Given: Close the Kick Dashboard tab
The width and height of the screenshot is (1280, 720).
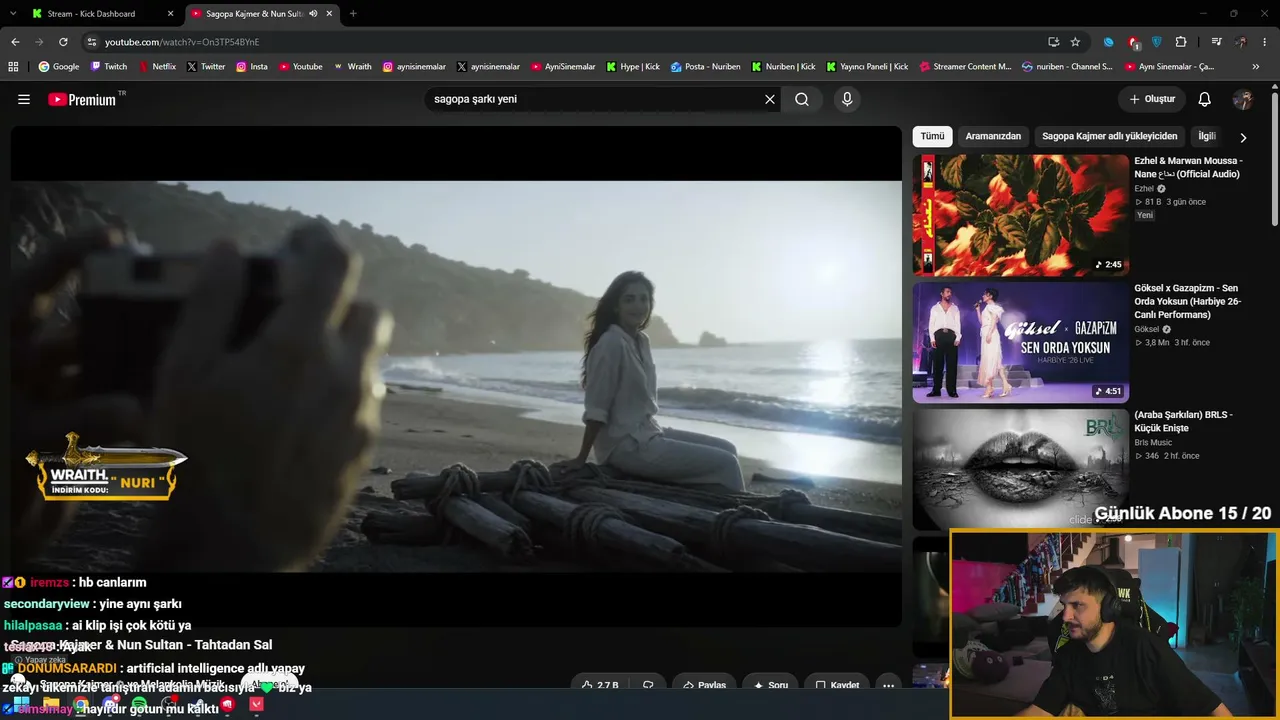Looking at the screenshot, I should pos(170,14).
